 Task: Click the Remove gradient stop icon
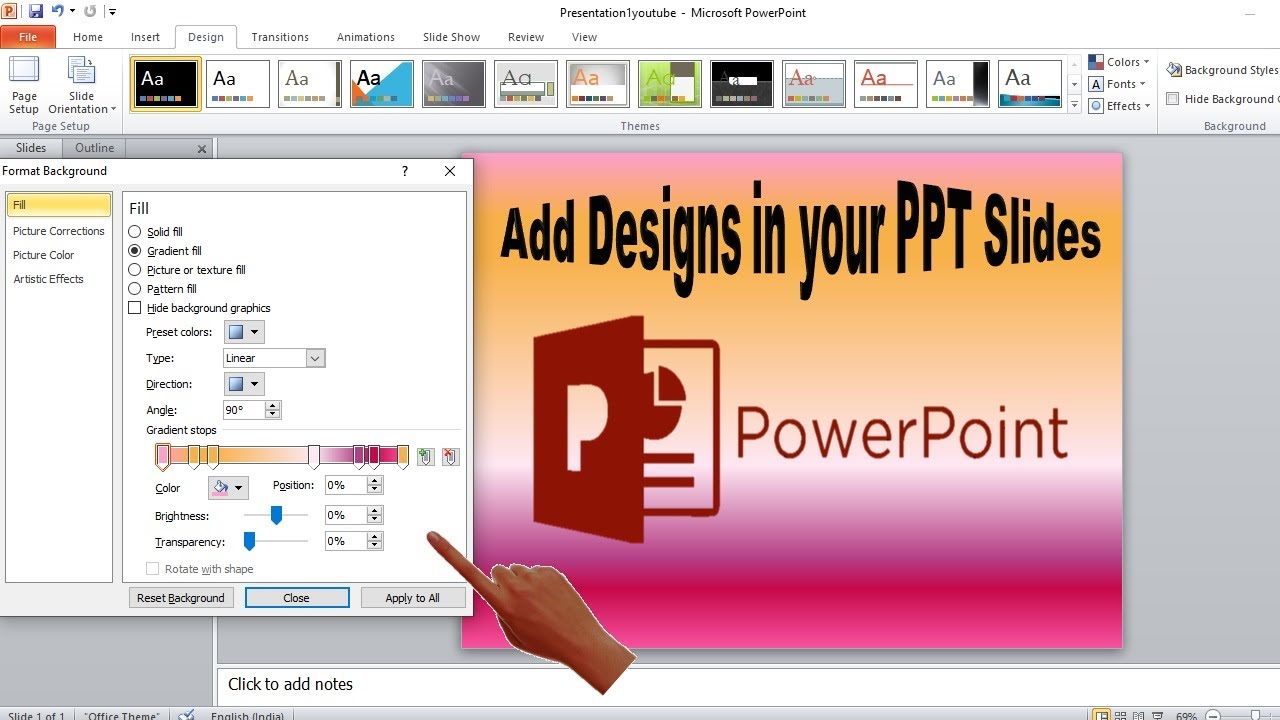coord(451,456)
